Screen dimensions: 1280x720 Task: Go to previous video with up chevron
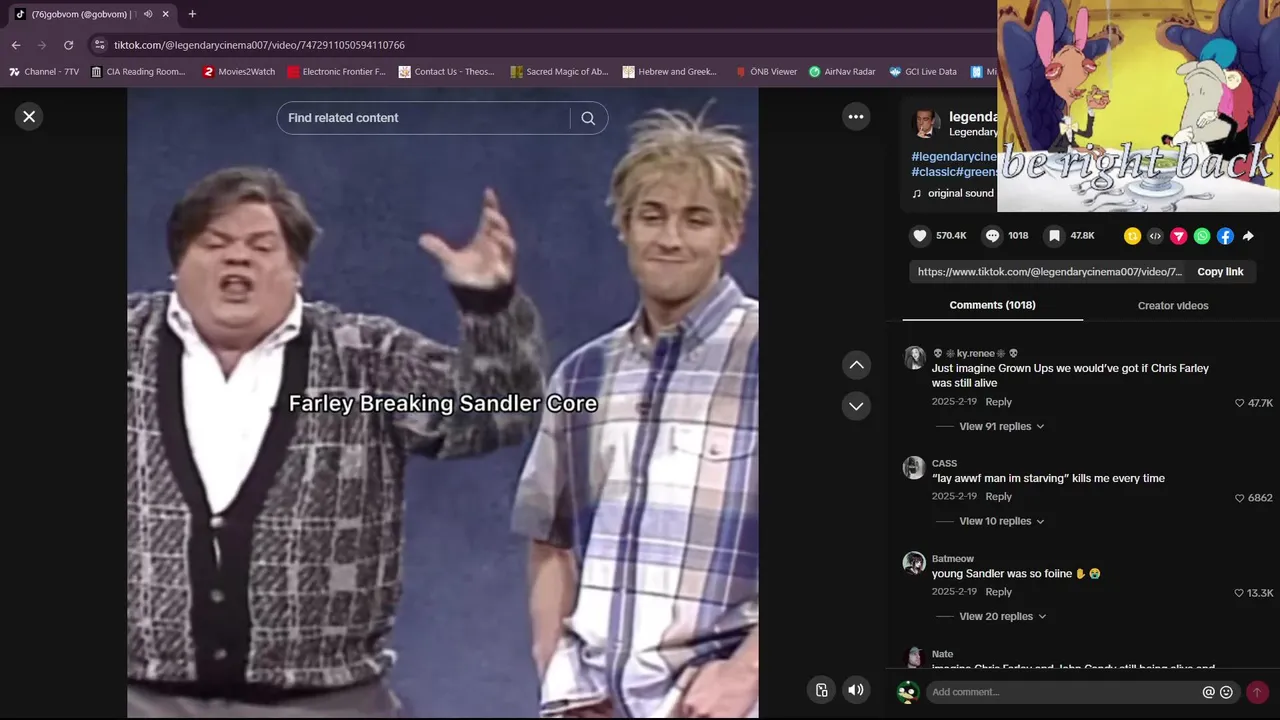[856, 365]
